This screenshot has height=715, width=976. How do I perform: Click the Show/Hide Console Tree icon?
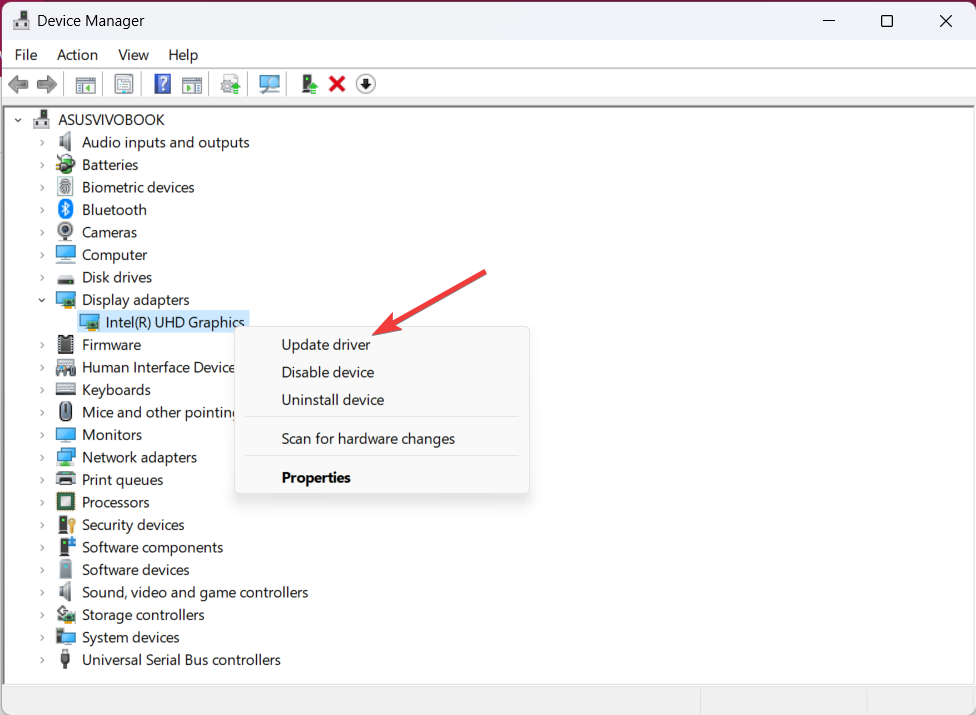pos(84,84)
